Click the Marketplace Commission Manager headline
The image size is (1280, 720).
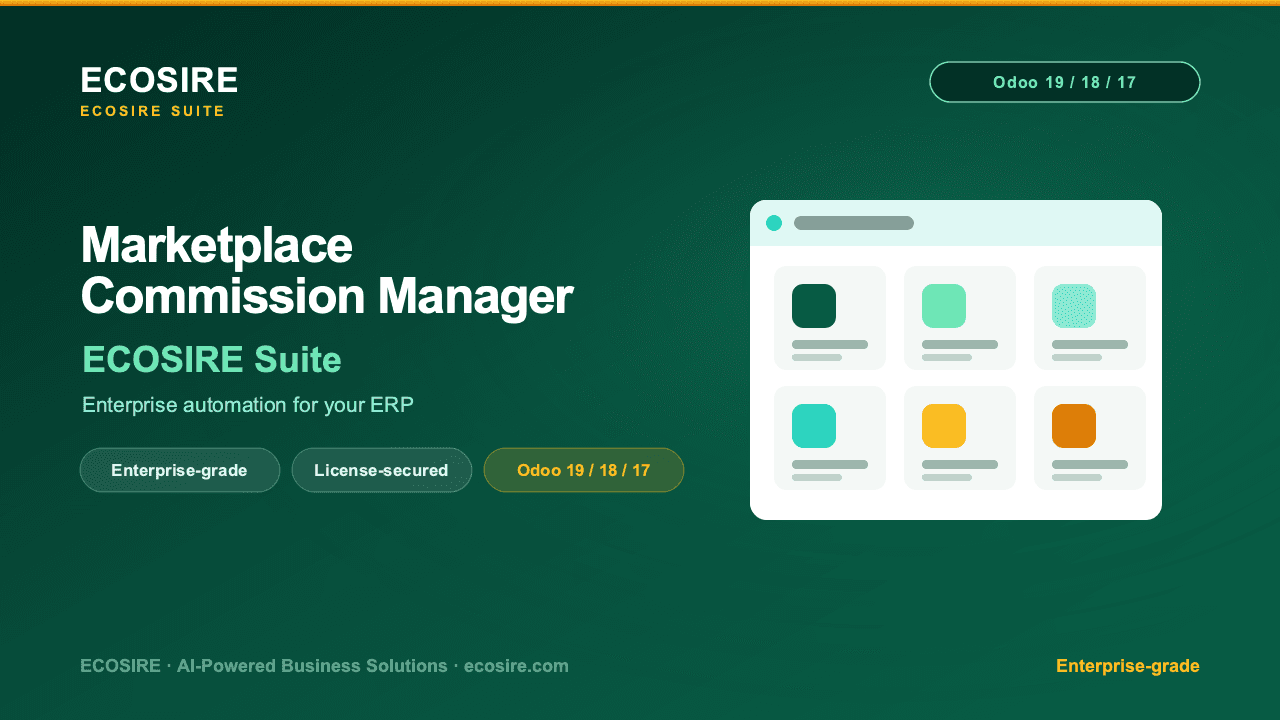pyautogui.click(x=327, y=271)
